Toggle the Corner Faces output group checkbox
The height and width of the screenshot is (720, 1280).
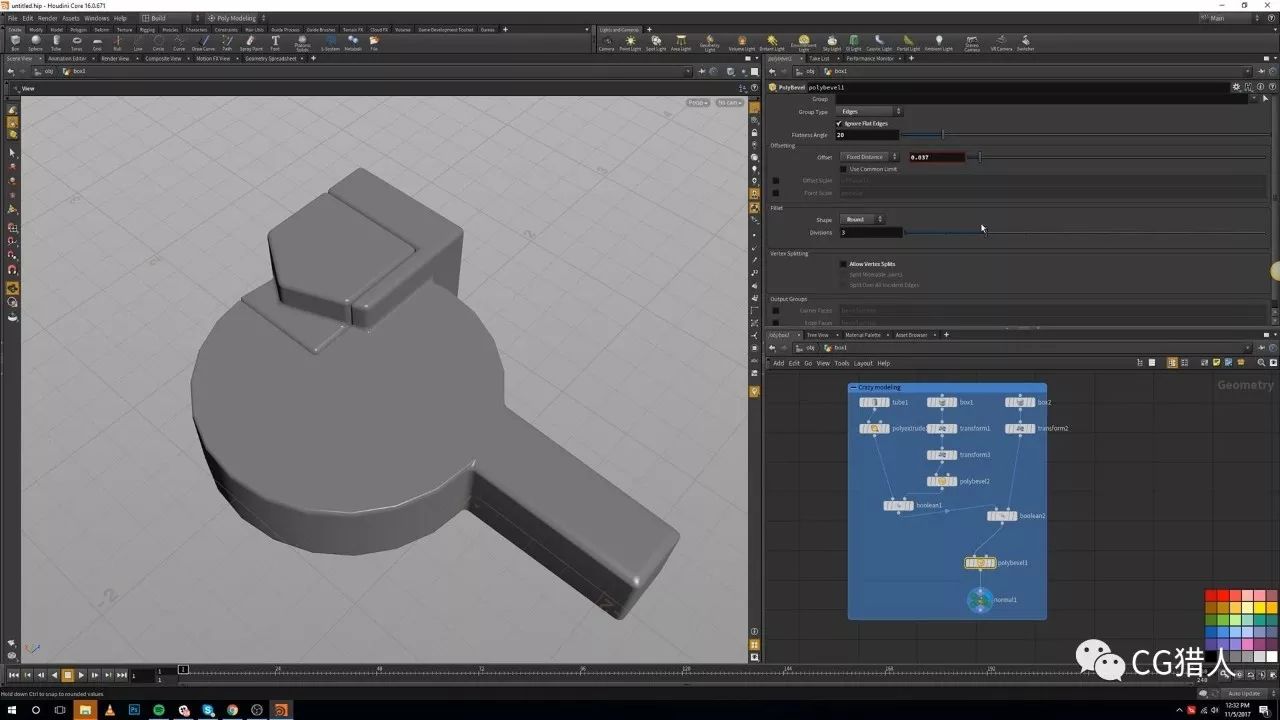776,310
